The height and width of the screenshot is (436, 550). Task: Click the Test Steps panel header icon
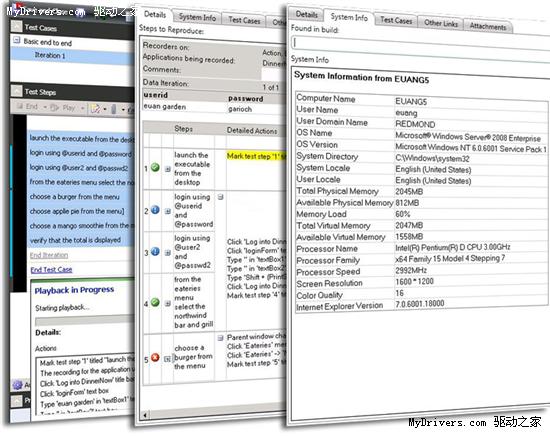point(16,91)
